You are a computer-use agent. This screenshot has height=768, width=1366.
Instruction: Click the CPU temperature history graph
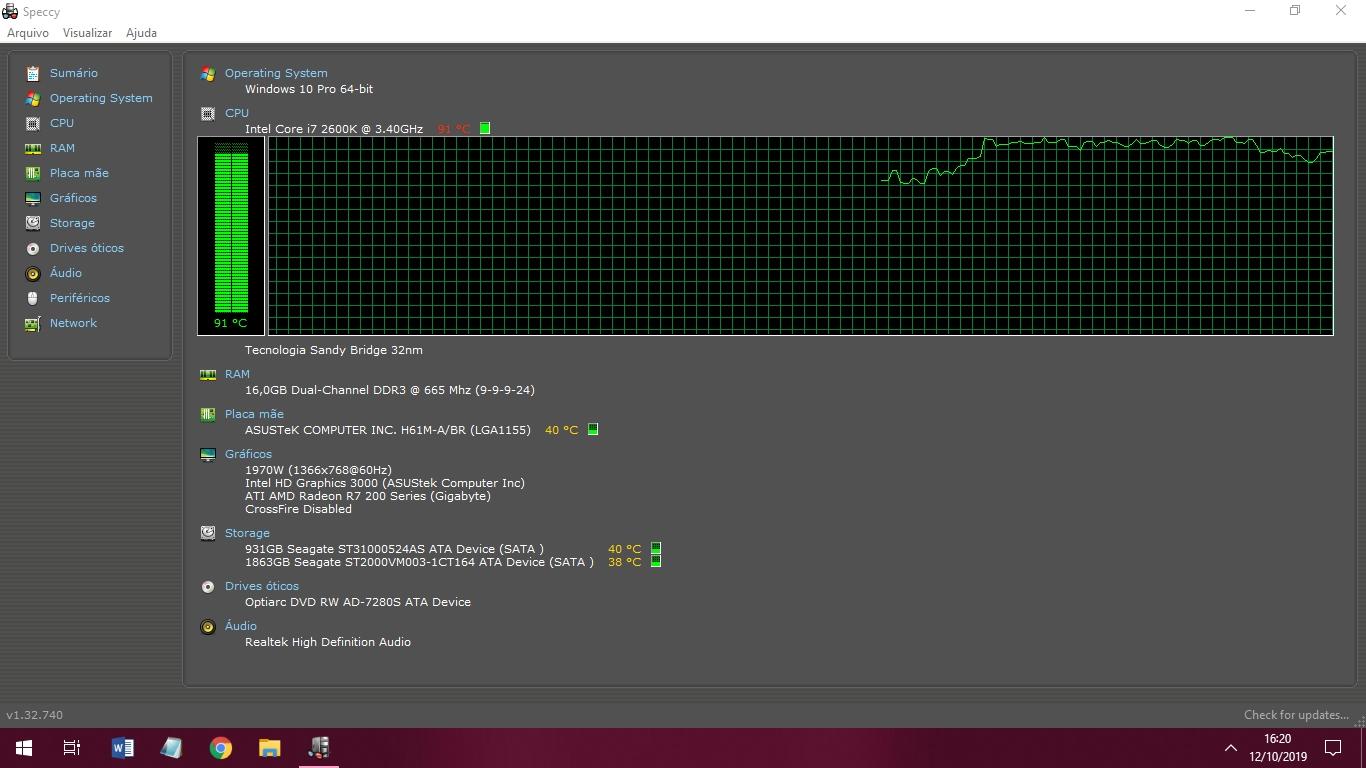tap(800, 236)
